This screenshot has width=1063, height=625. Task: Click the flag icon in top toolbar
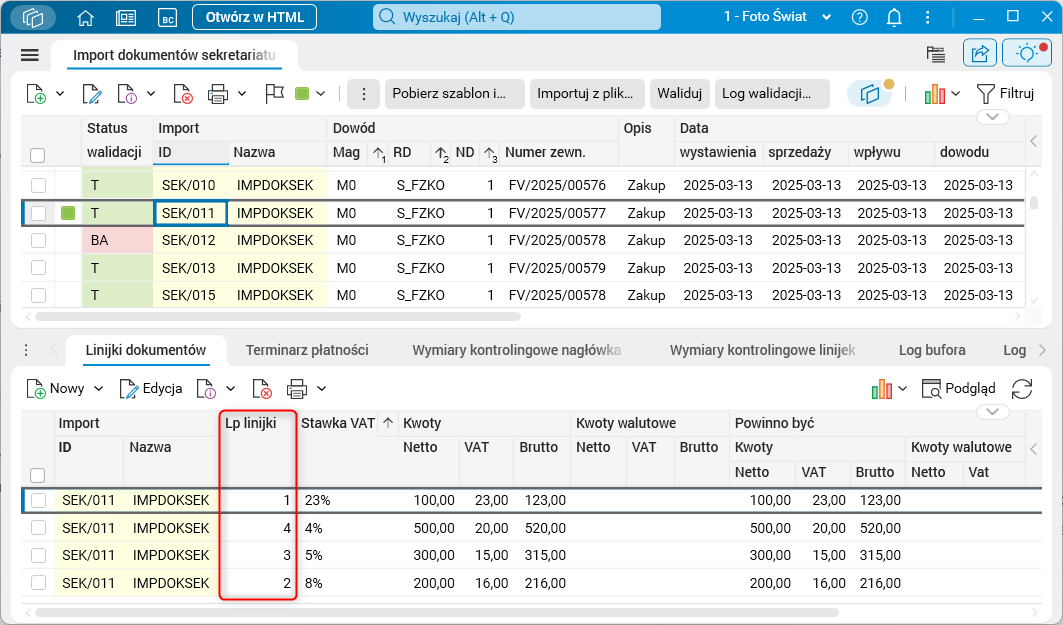[x=274, y=94]
